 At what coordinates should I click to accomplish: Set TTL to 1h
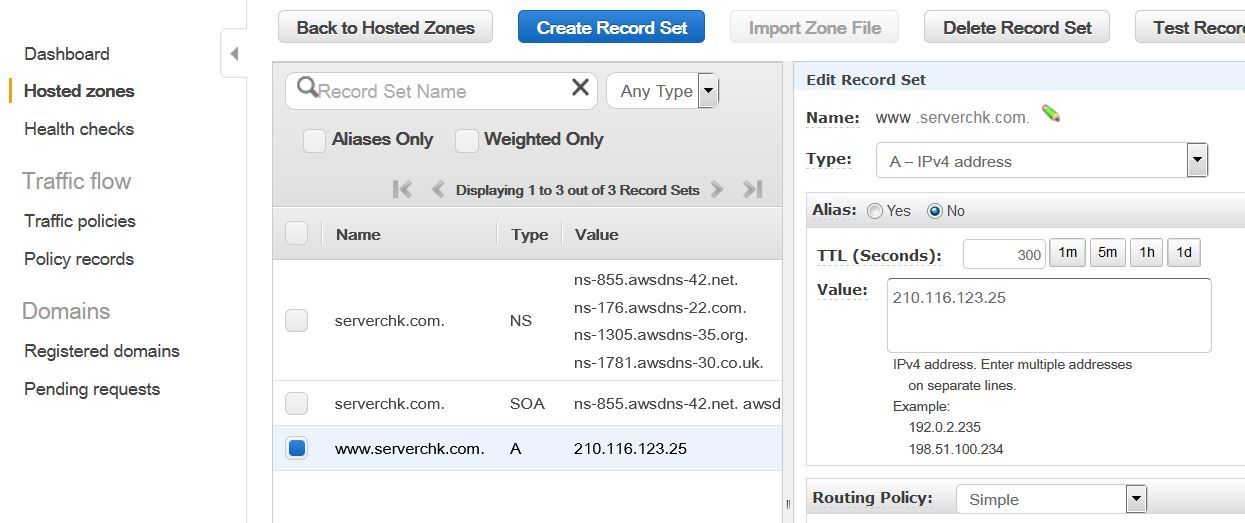1146,253
